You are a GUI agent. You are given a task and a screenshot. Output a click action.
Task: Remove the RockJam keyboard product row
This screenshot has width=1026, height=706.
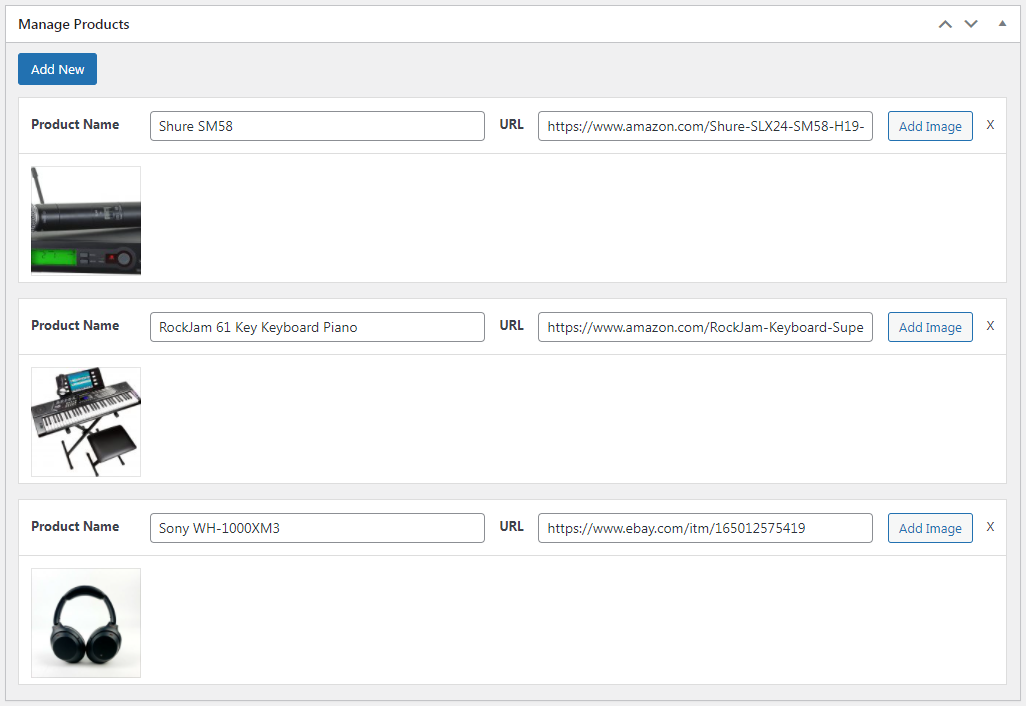990,326
